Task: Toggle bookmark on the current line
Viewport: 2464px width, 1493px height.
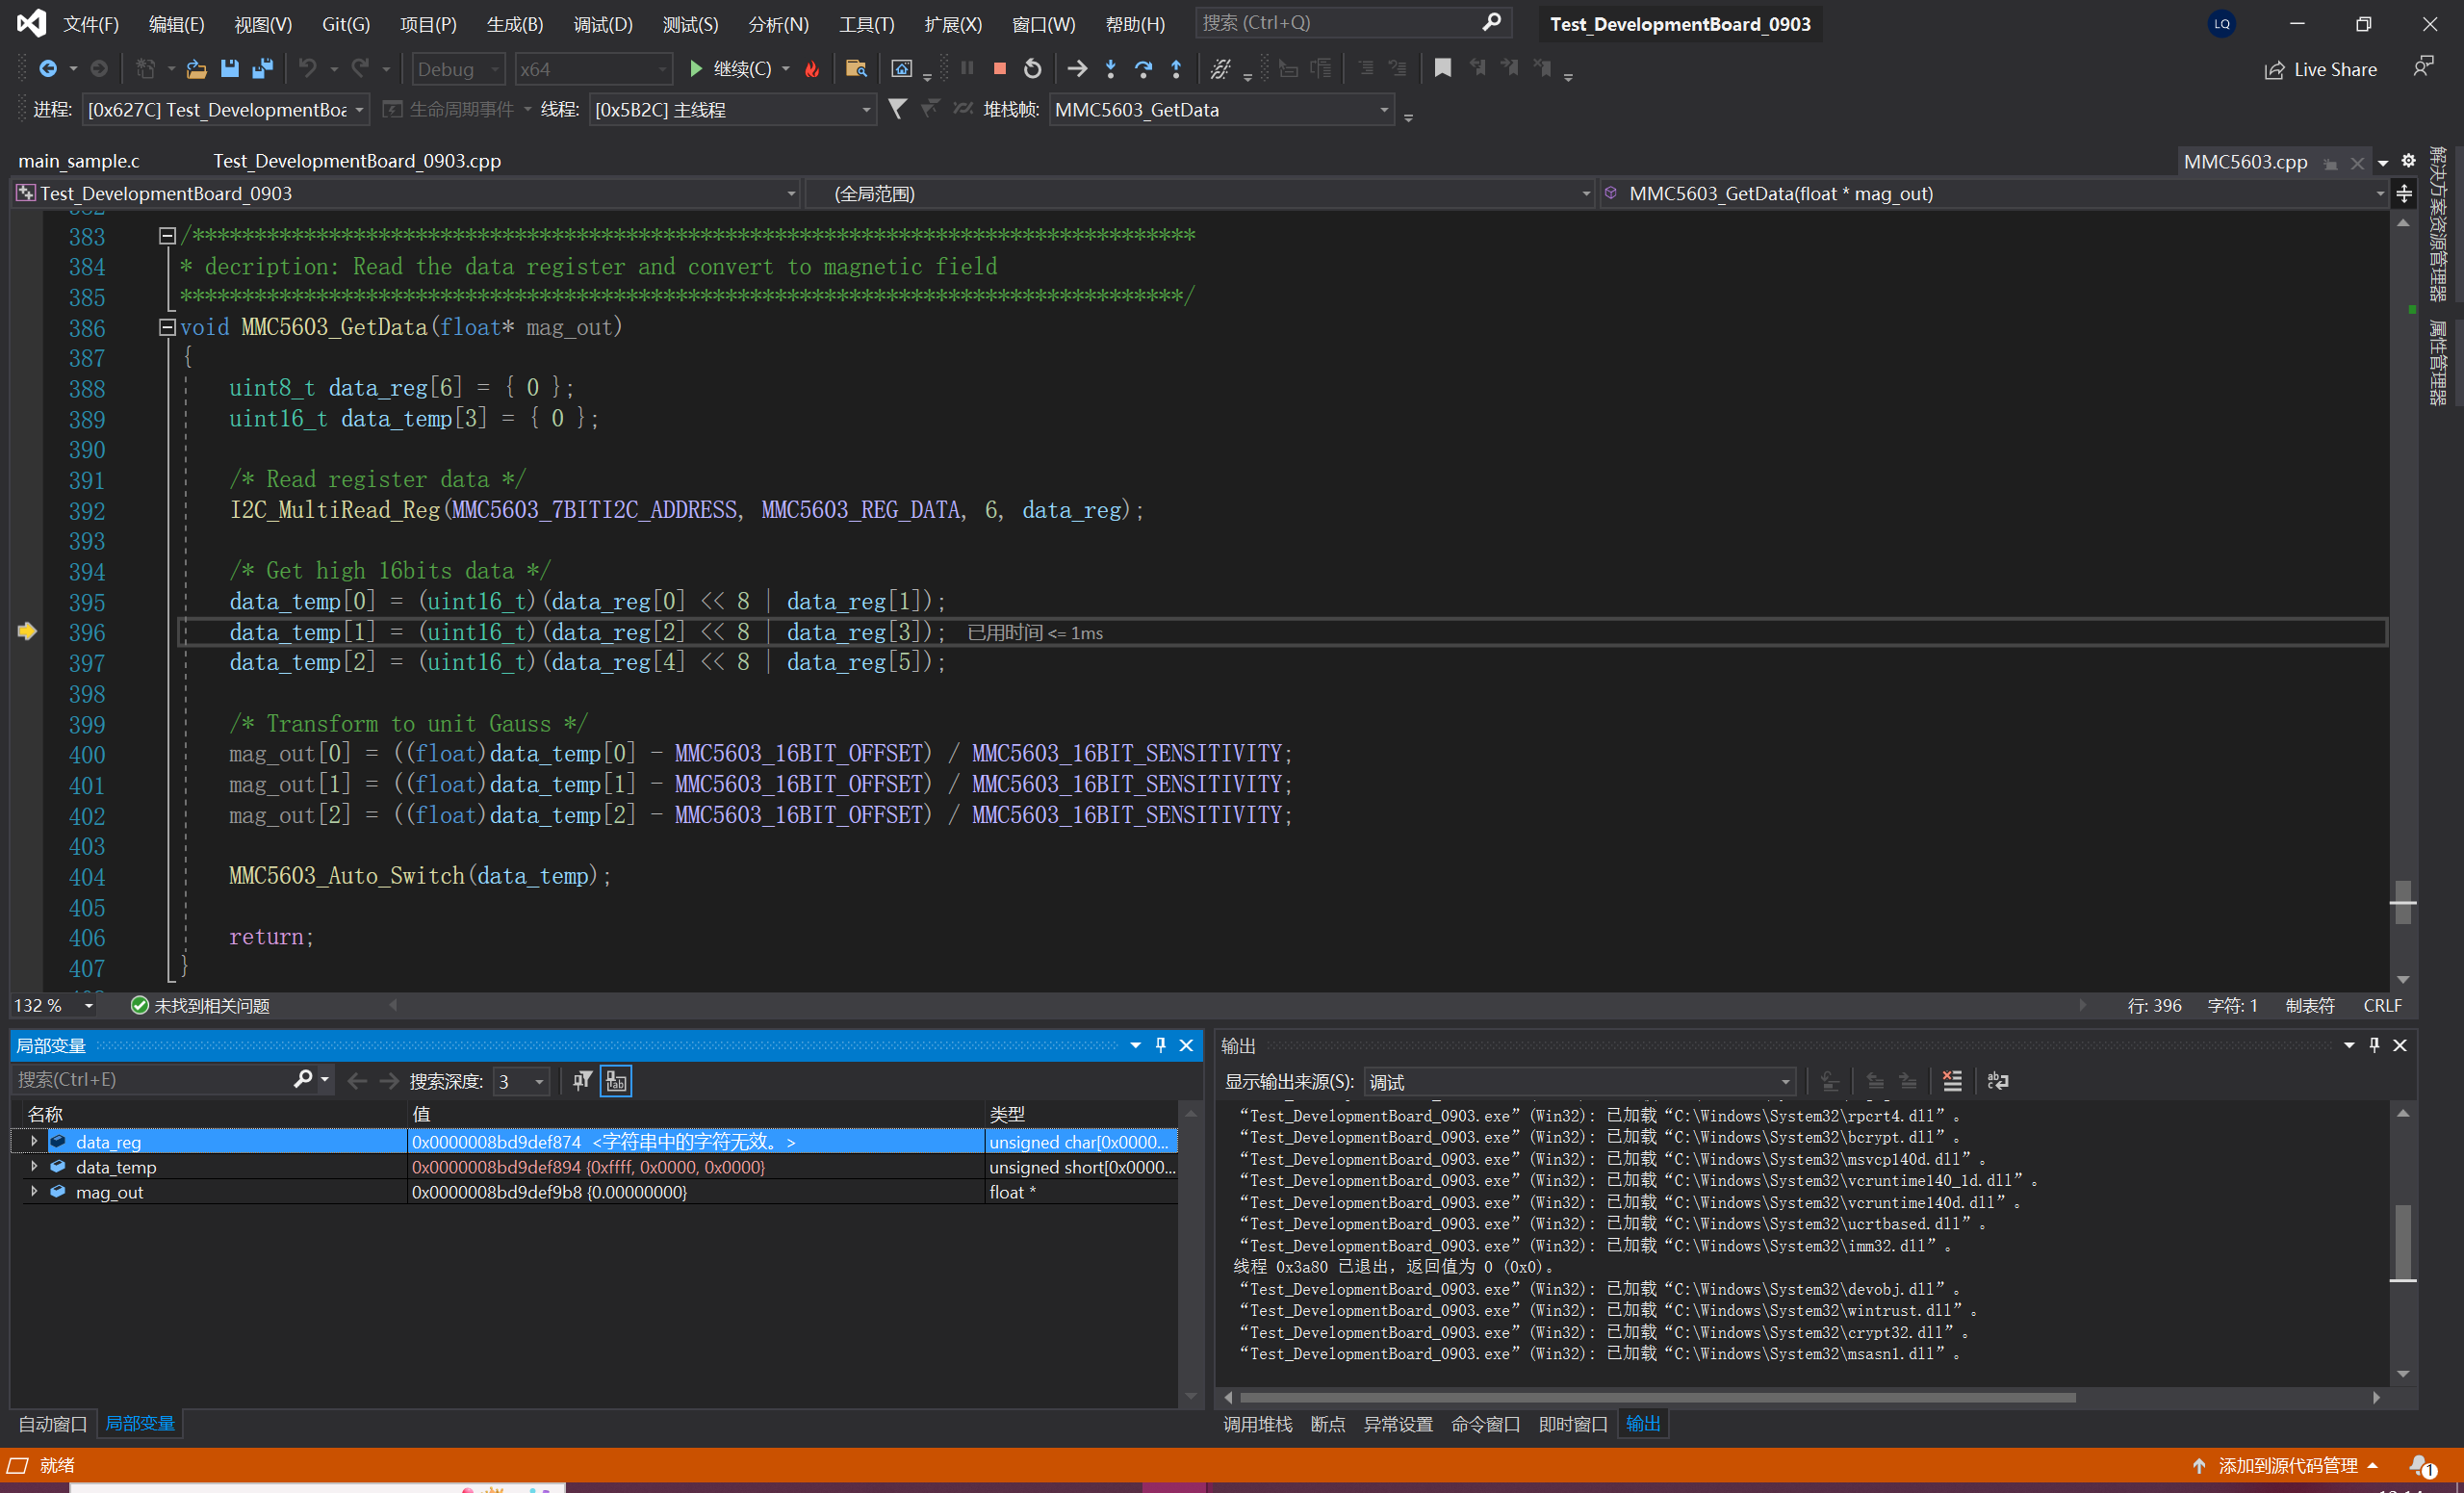Action: pyautogui.click(x=1442, y=68)
